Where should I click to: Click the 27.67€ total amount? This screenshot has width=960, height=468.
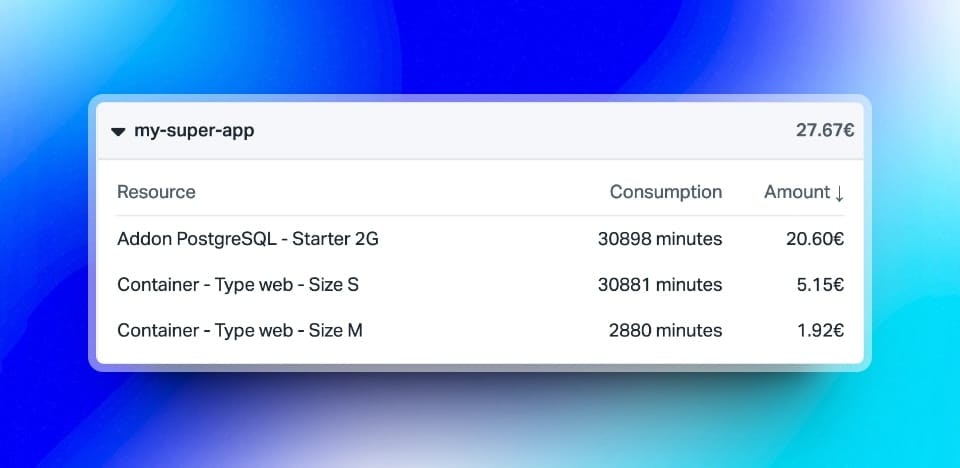[825, 130]
